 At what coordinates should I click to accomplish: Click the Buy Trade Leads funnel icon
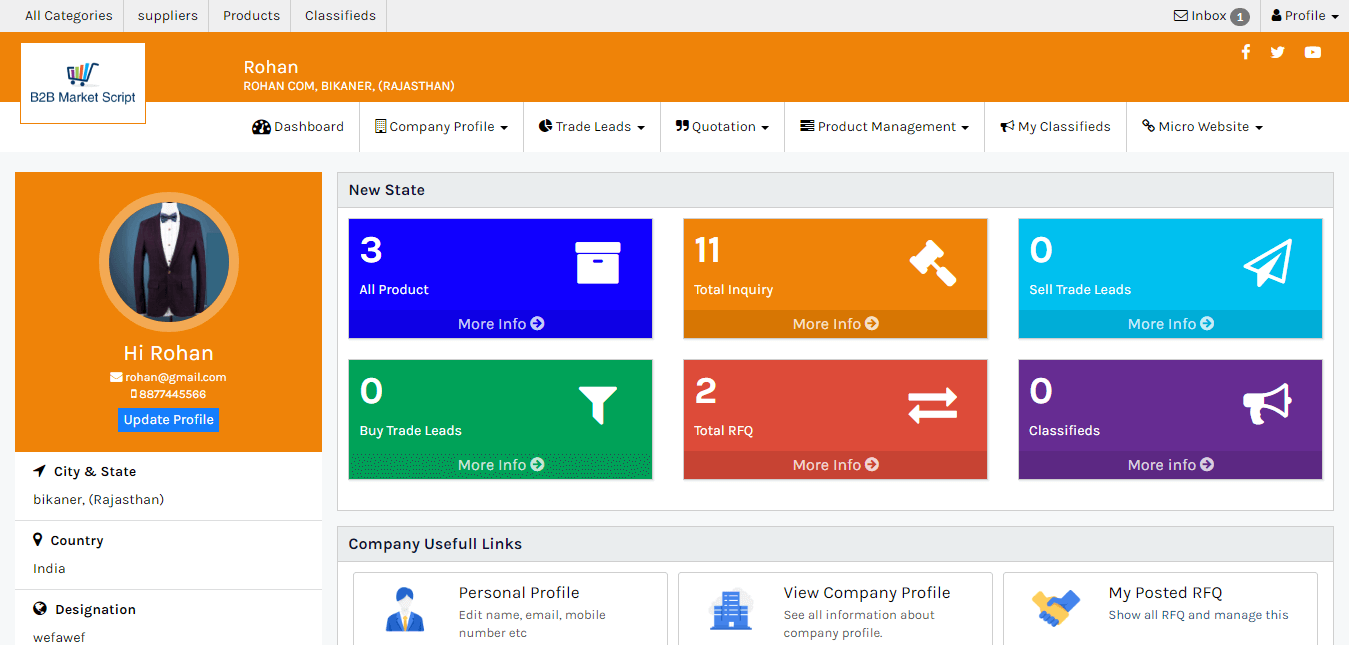click(x=597, y=404)
